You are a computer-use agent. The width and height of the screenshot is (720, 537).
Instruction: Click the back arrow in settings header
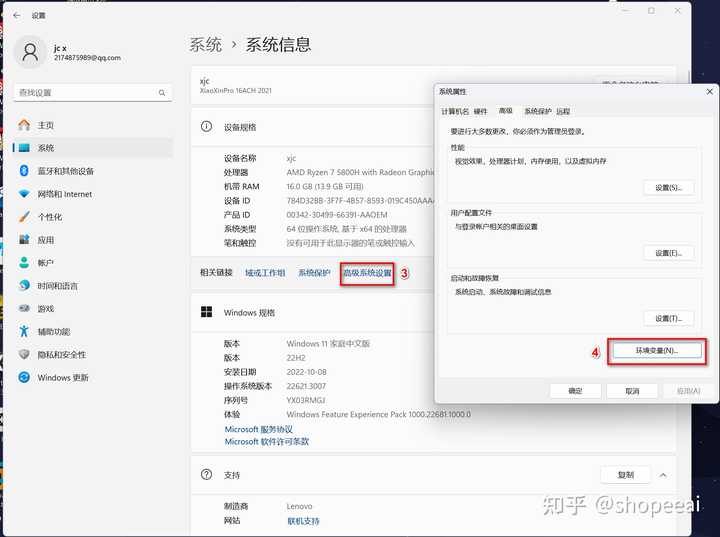click(x=17, y=15)
